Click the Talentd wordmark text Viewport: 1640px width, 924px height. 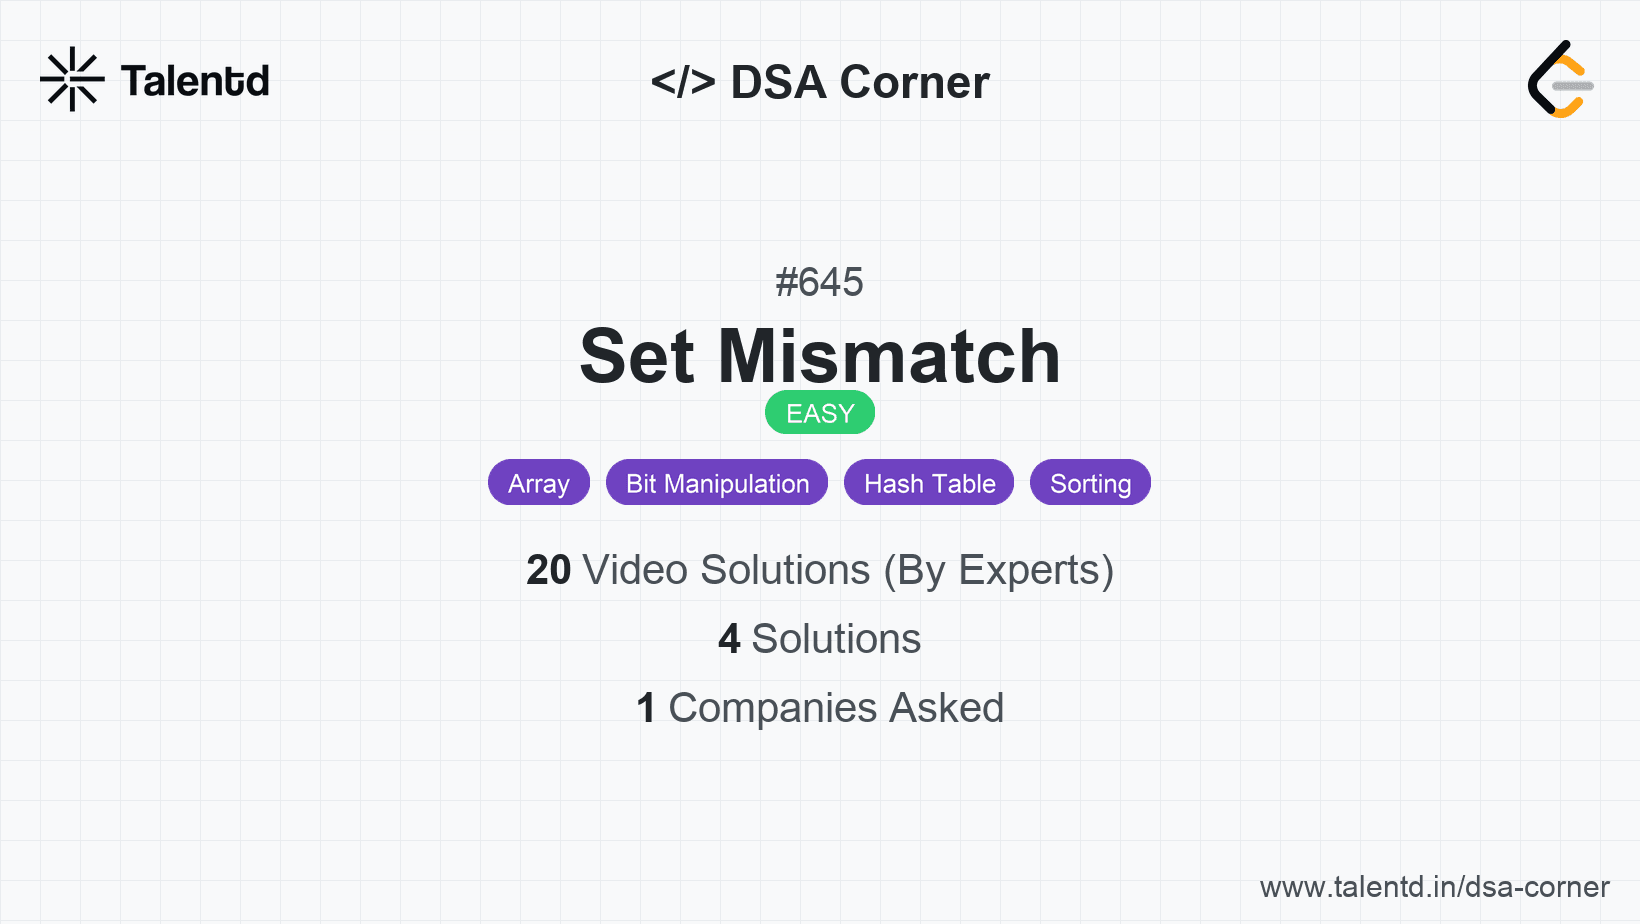[x=195, y=81]
